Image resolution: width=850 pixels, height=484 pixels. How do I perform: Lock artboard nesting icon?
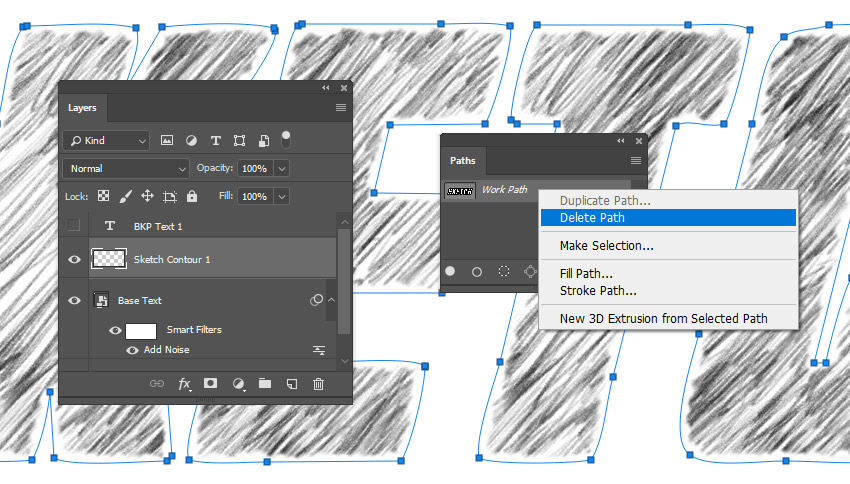tap(170, 196)
